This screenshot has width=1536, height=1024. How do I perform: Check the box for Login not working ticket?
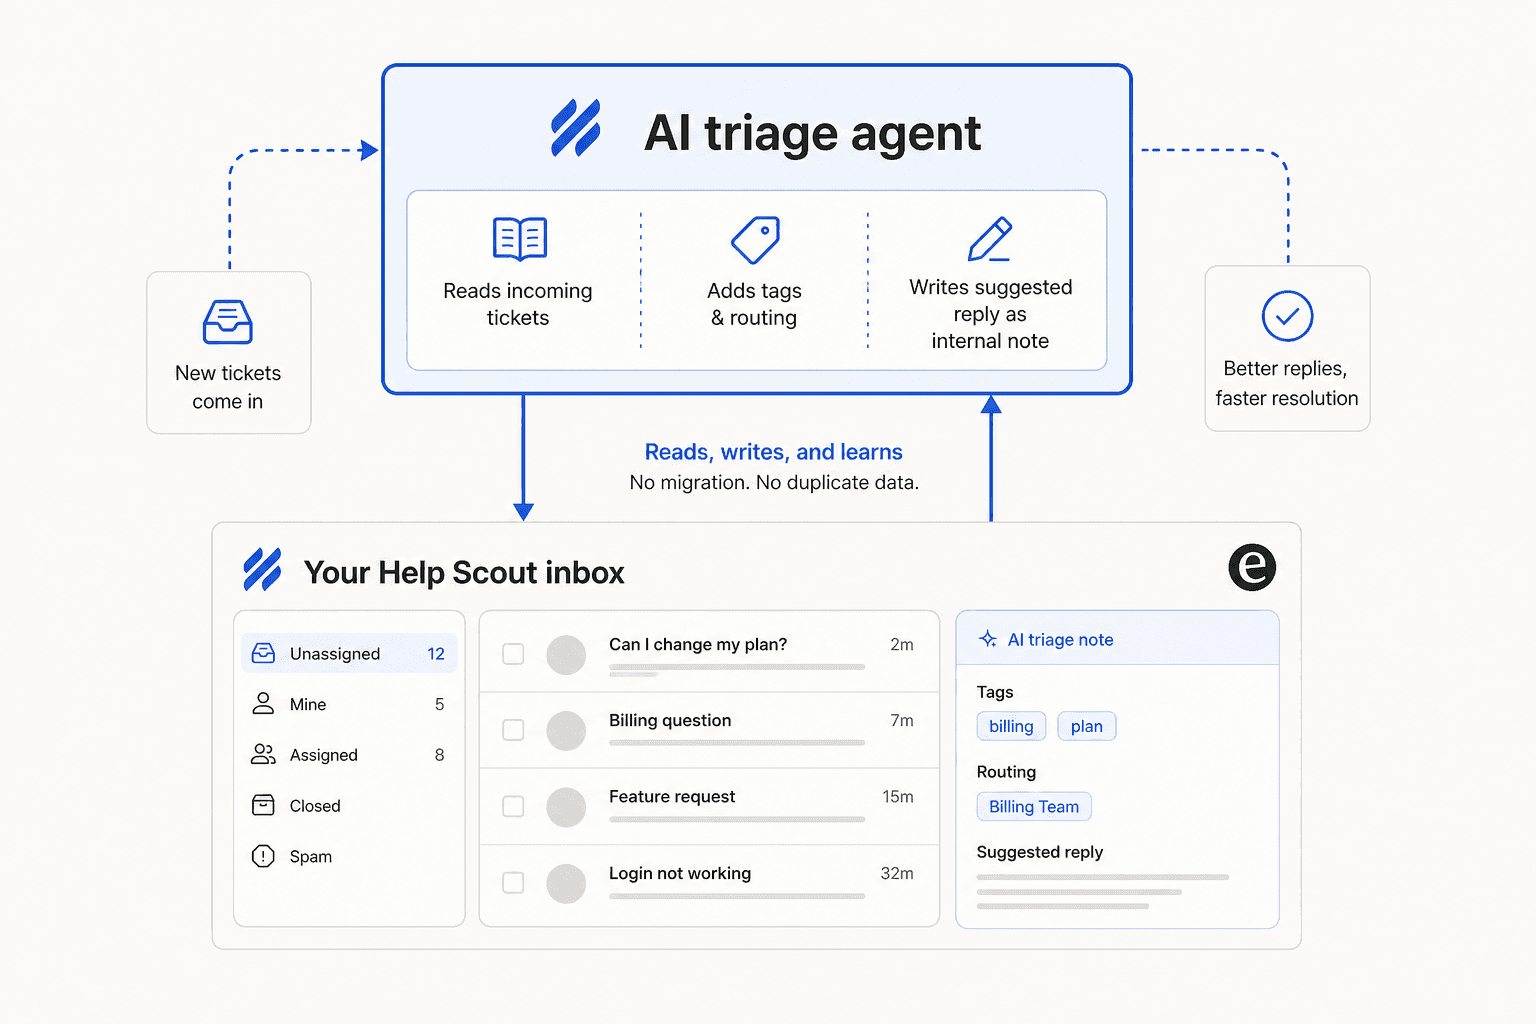(513, 883)
